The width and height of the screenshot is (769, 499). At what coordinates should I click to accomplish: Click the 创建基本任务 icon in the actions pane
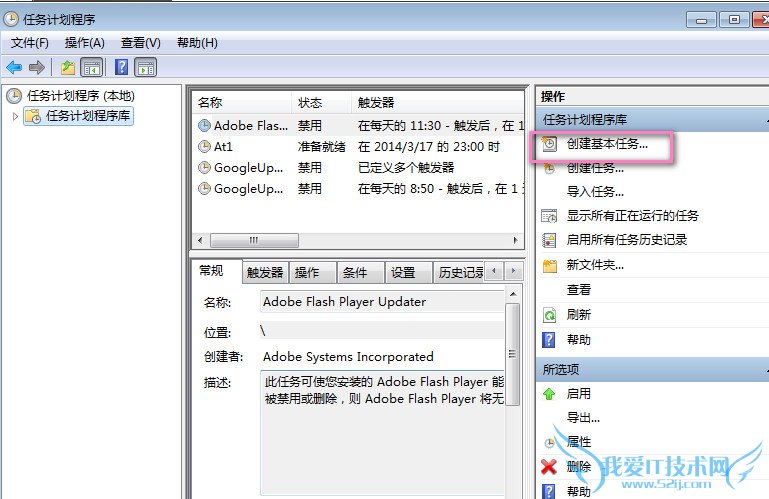(549, 144)
